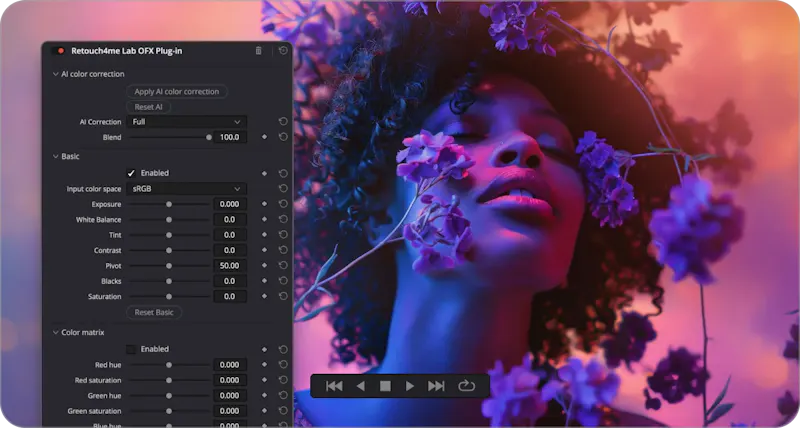Reset the entire Retouch4me plug-in
800x428 pixels.
pyautogui.click(x=283, y=51)
